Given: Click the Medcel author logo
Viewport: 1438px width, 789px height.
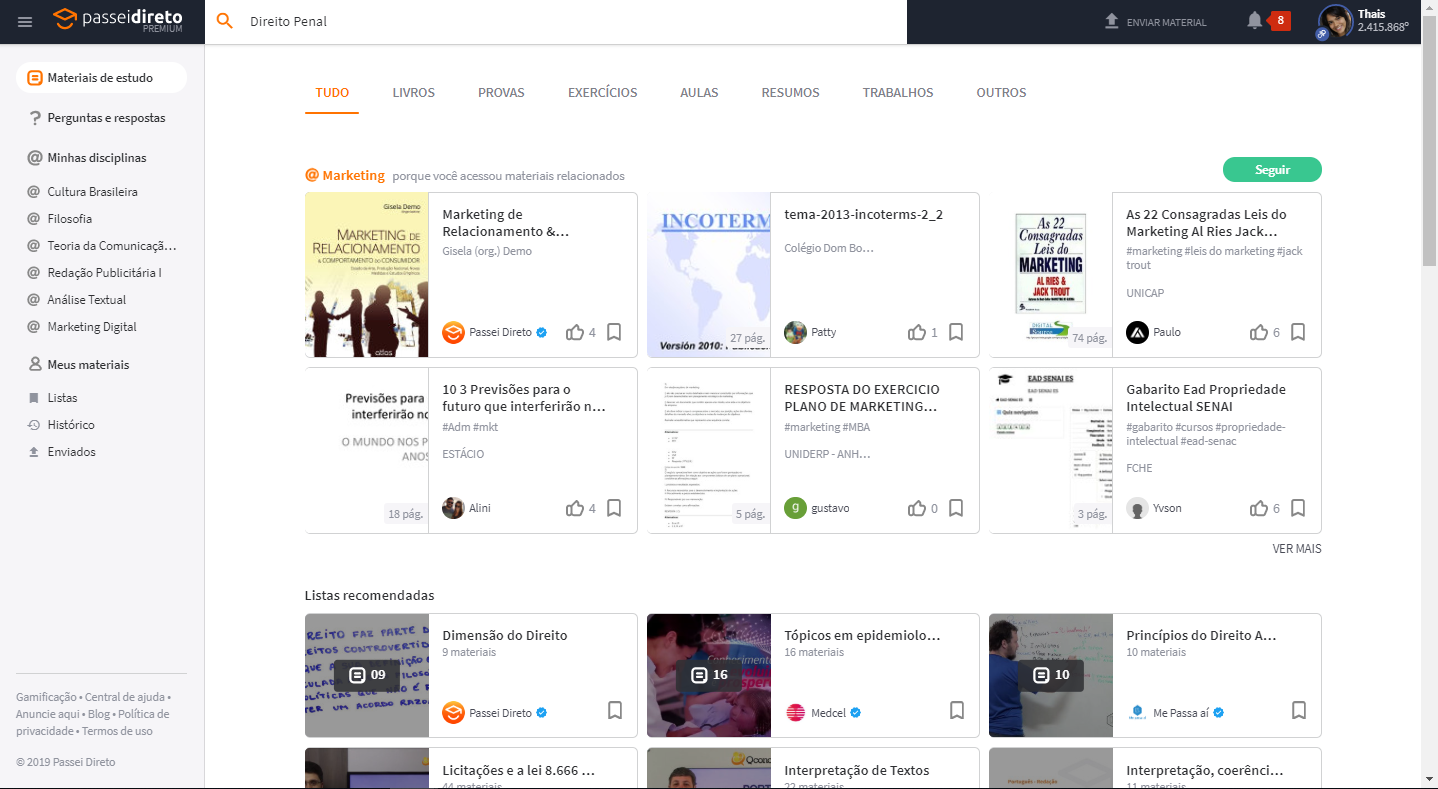Looking at the screenshot, I should pyautogui.click(x=795, y=713).
